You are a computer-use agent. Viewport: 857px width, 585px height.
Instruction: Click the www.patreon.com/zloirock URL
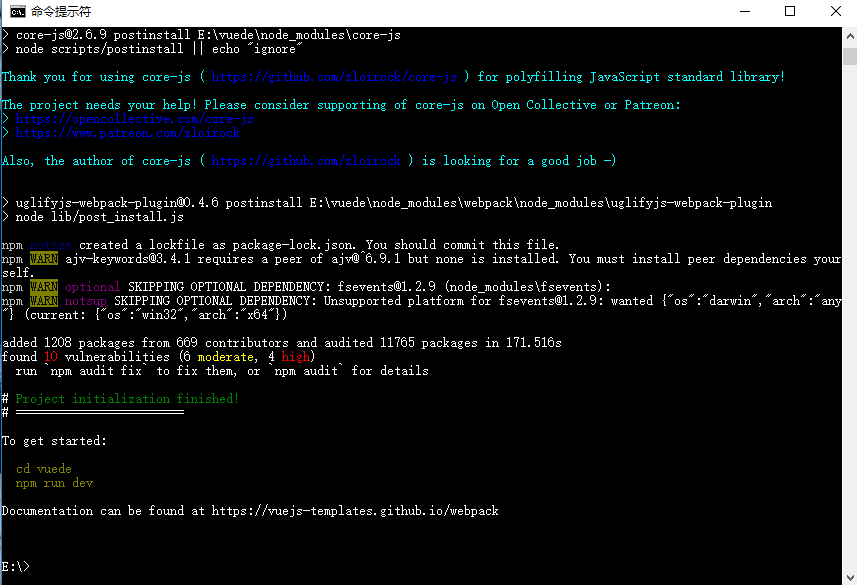click(127, 133)
